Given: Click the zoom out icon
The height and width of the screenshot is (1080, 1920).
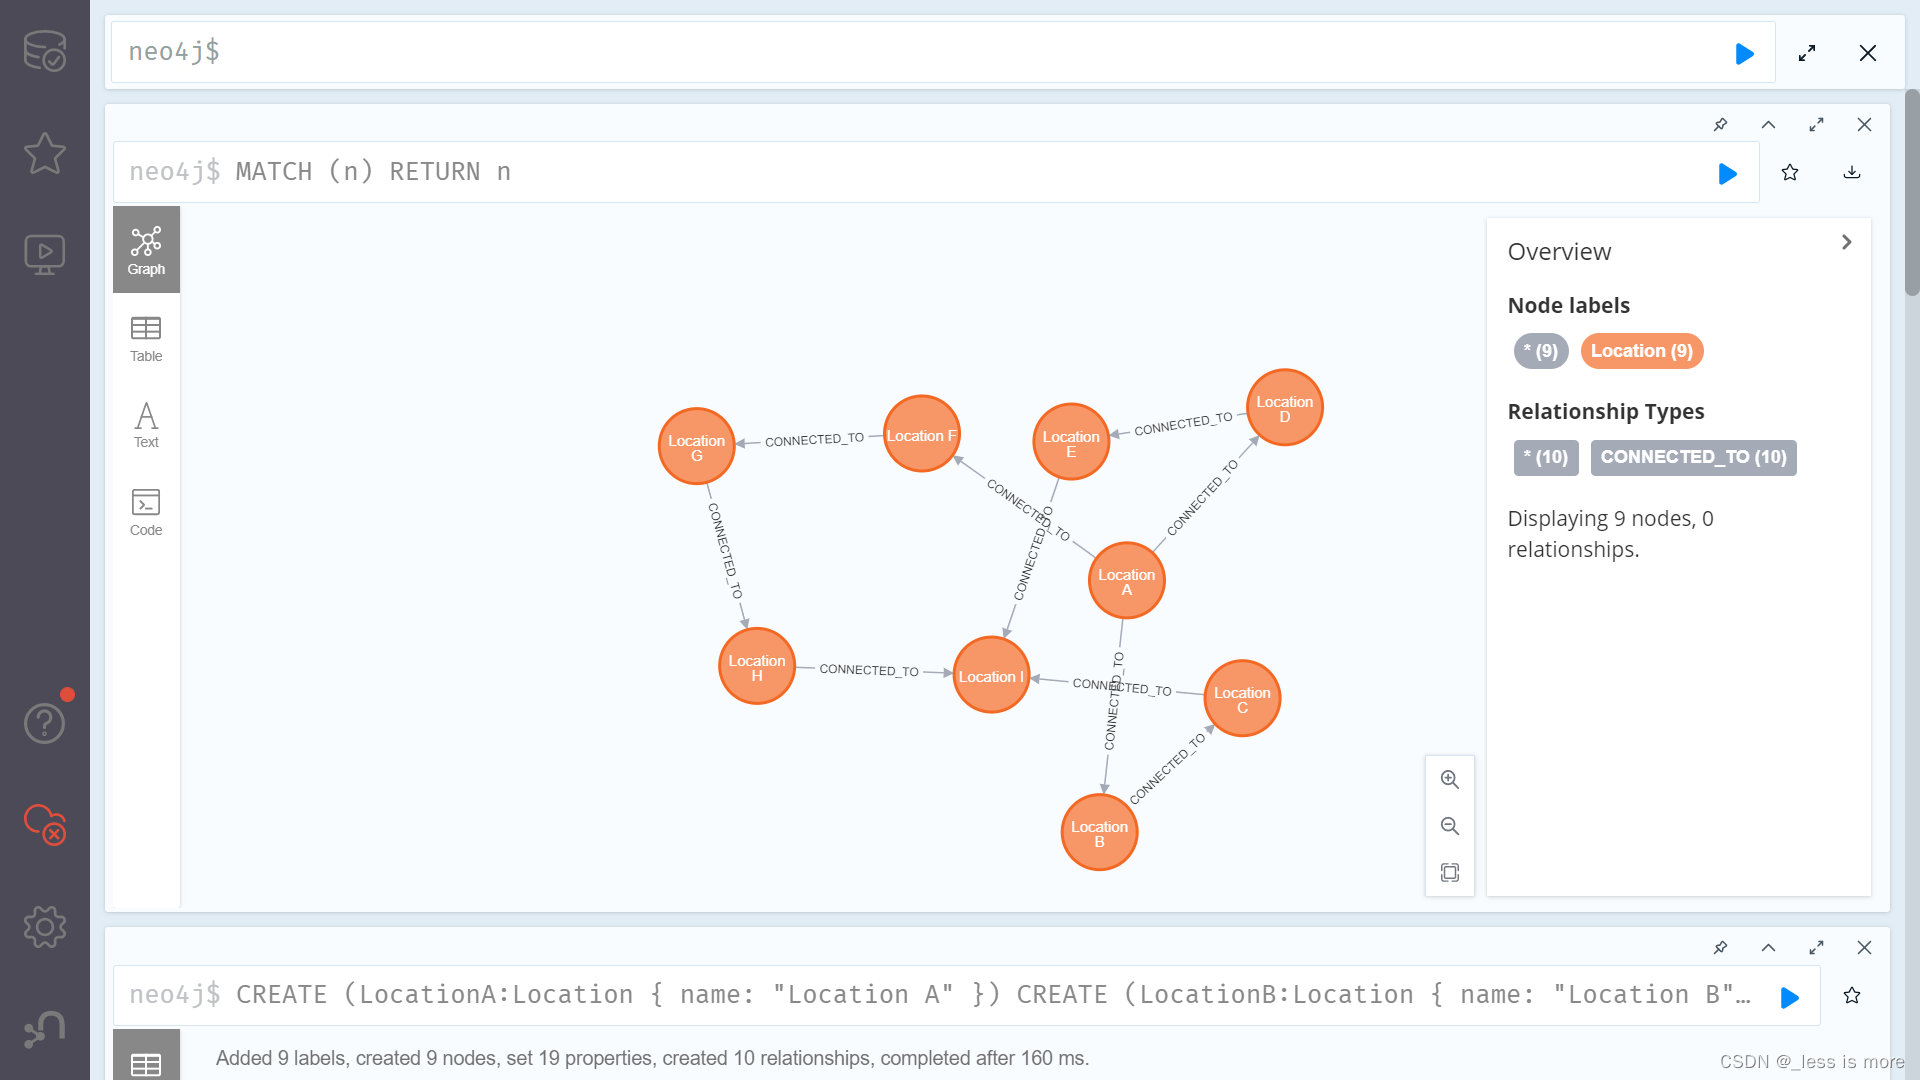Looking at the screenshot, I should [1449, 824].
